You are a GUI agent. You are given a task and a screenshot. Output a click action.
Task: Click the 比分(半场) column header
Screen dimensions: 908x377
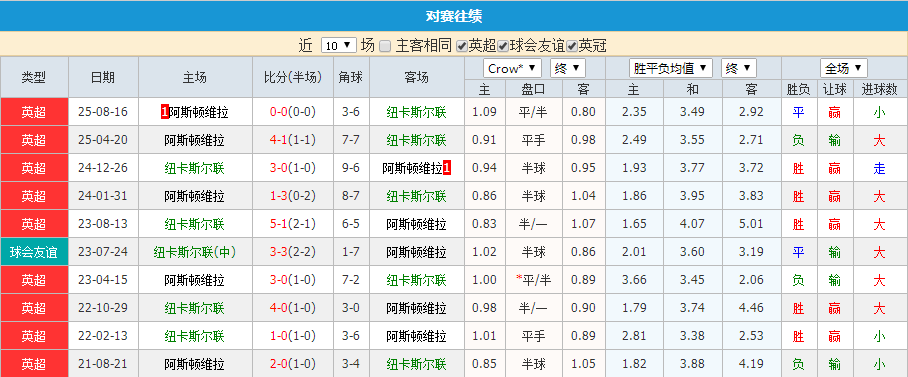pyautogui.click(x=293, y=77)
